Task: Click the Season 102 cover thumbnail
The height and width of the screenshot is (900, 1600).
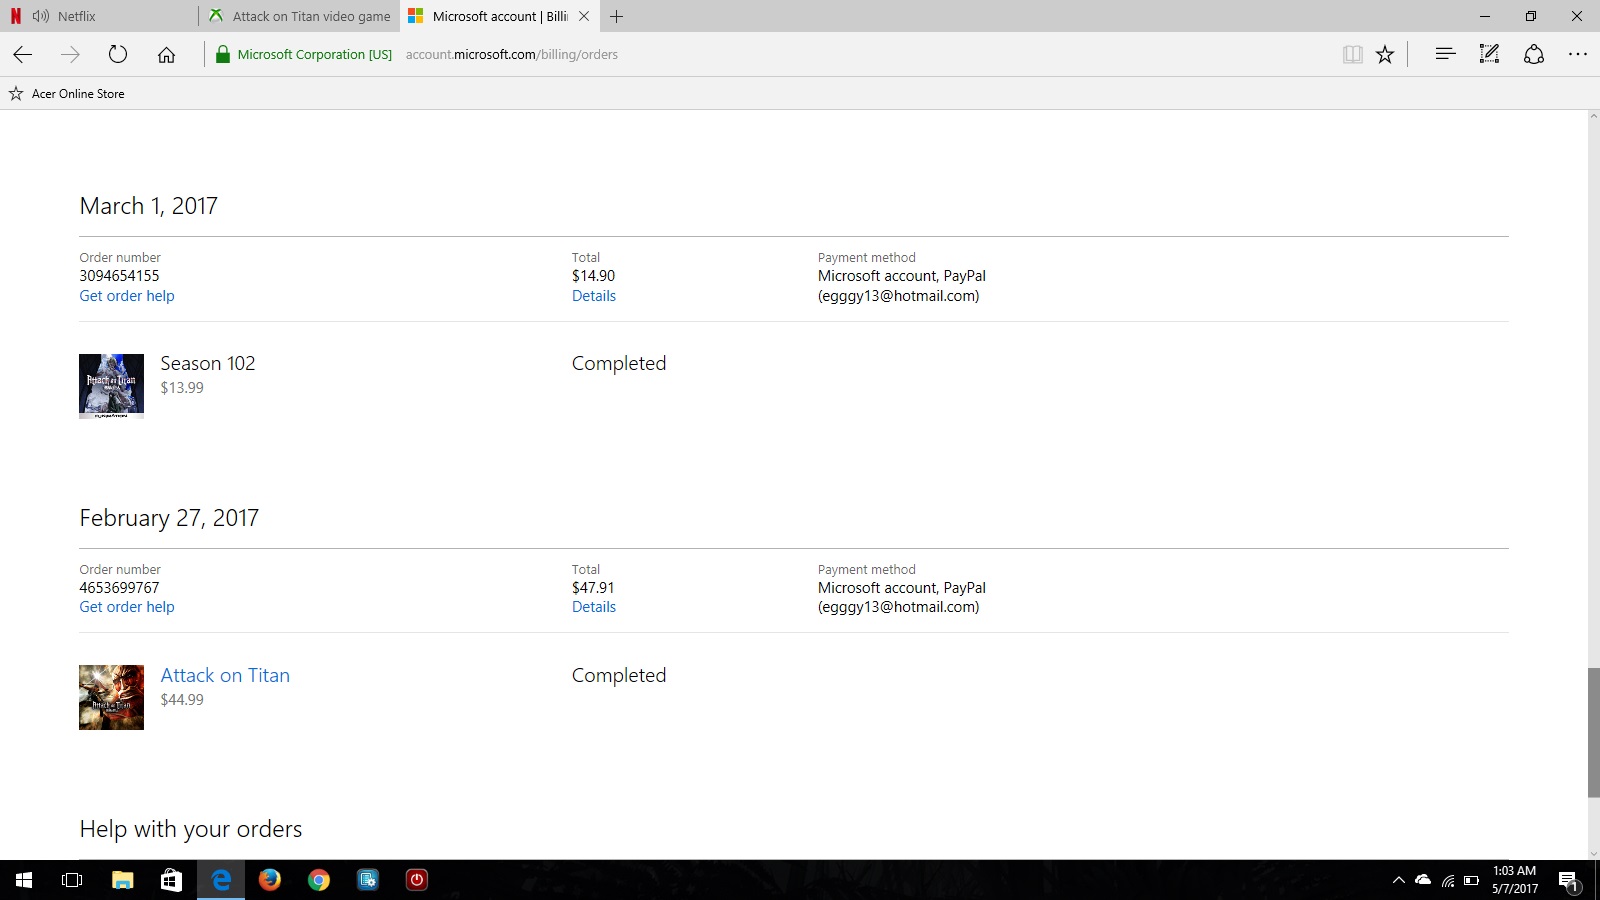Action: click(111, 386)
